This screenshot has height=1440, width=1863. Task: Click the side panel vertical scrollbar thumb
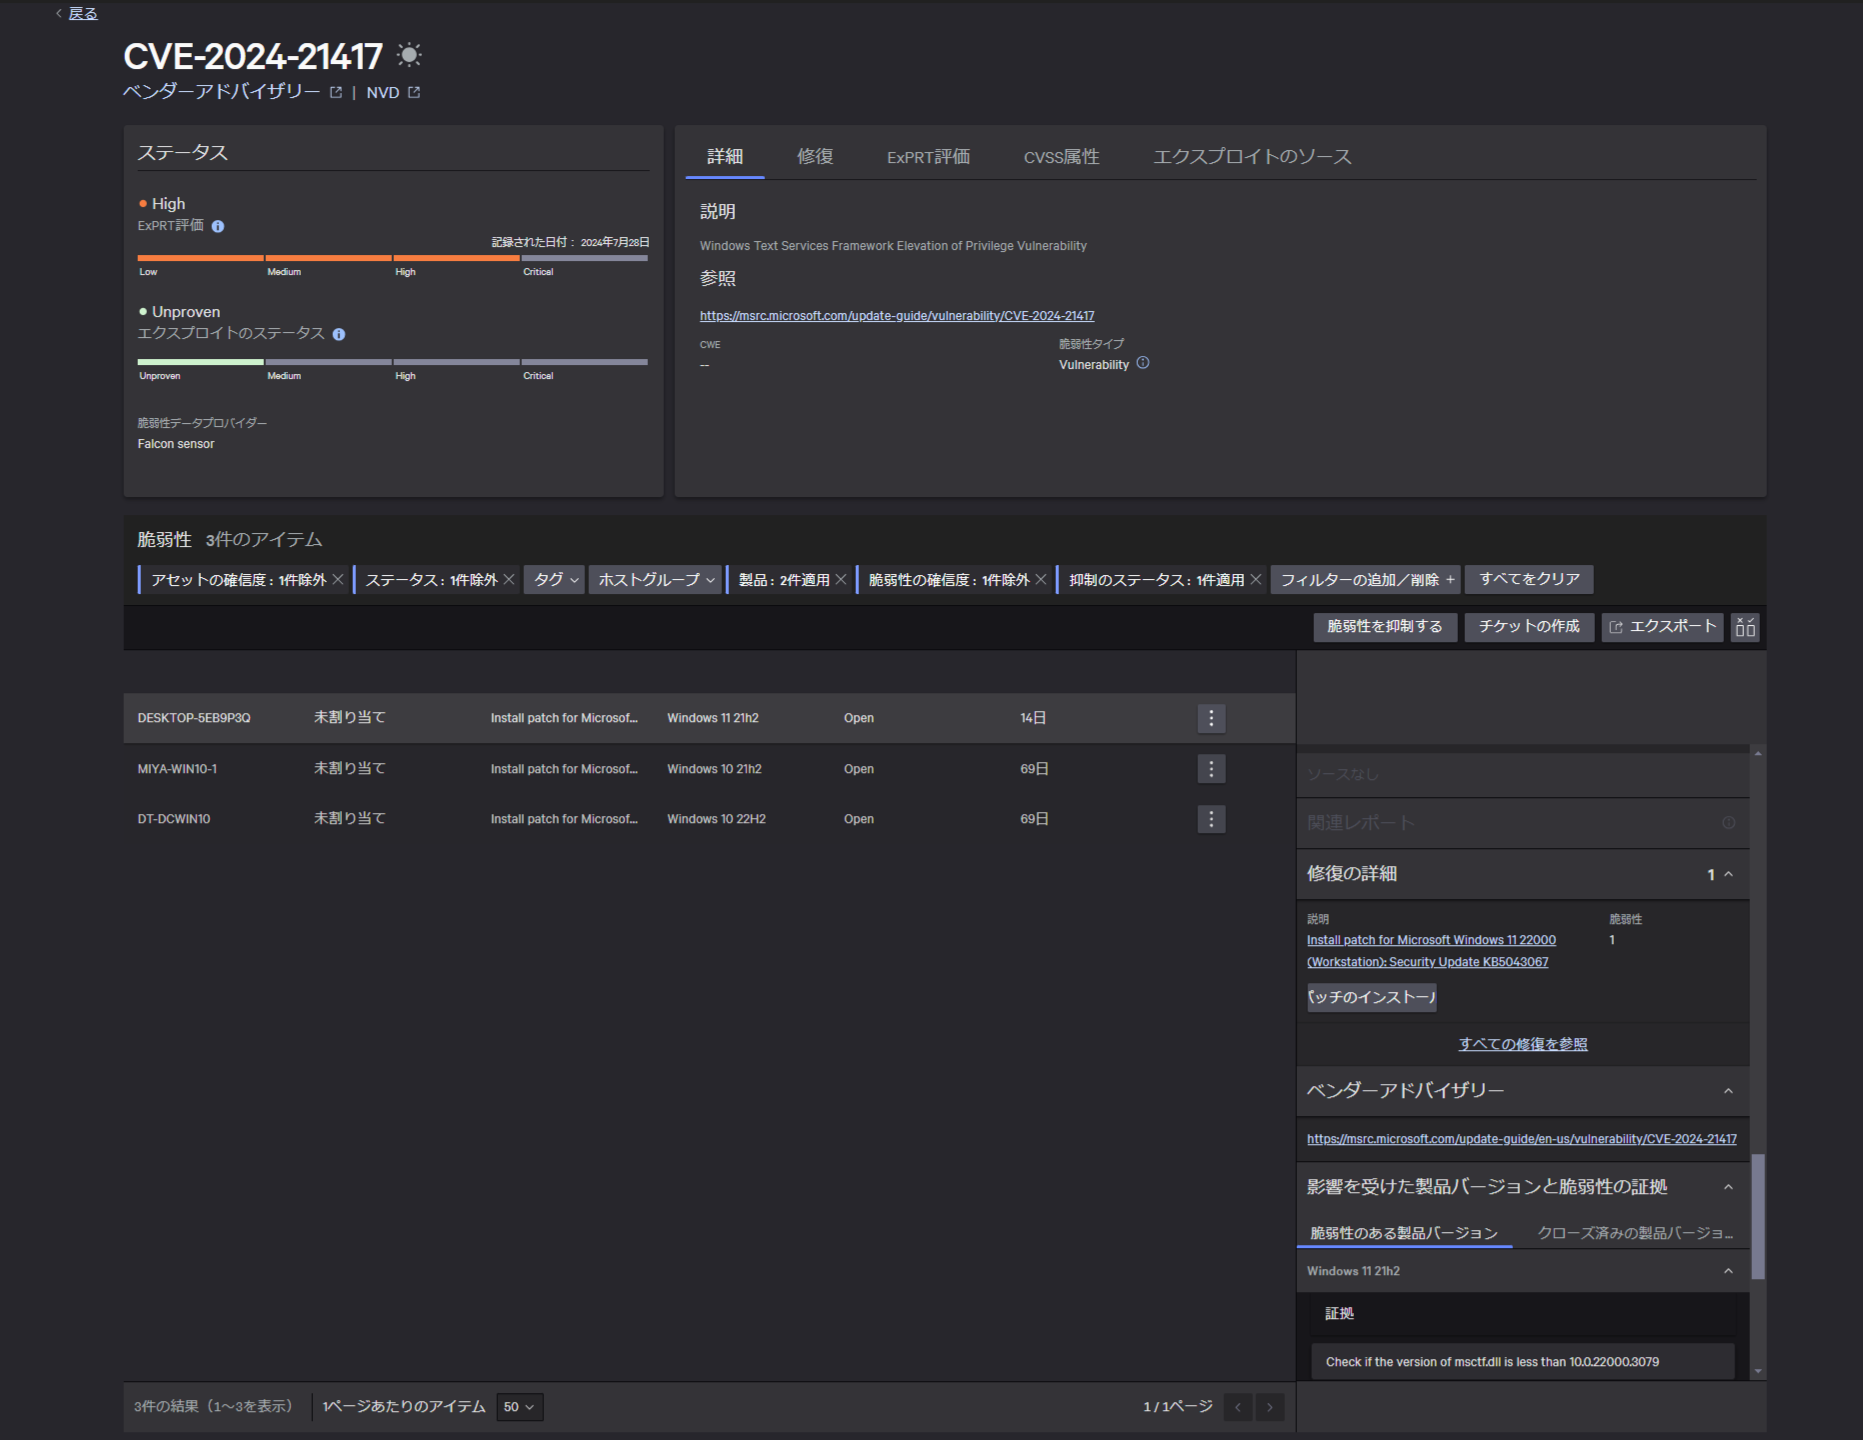1758,1217
